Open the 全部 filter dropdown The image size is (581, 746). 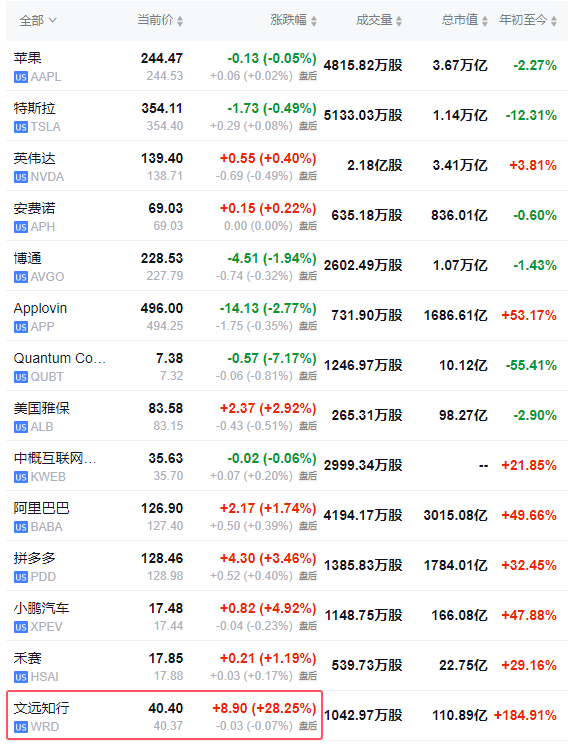[38, 20]
